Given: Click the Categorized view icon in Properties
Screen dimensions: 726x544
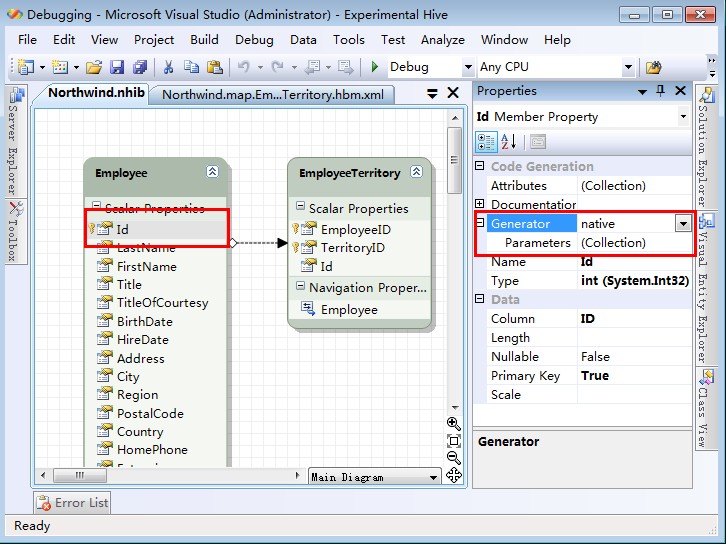Looking at the screenshot, I should point(486,142).
